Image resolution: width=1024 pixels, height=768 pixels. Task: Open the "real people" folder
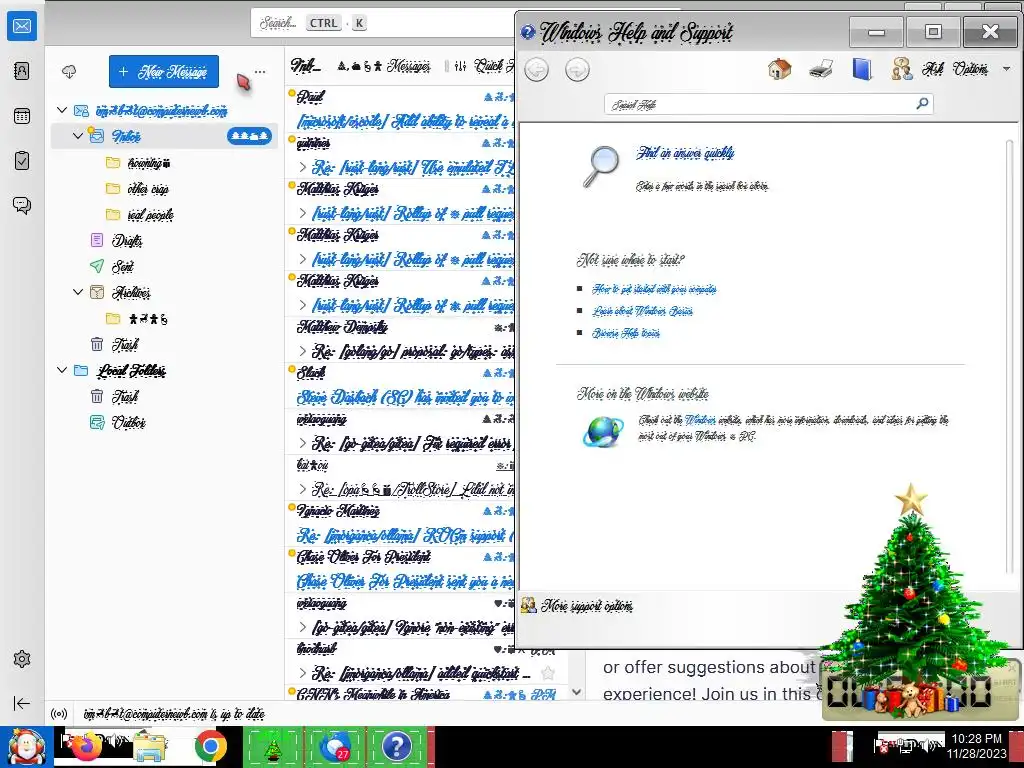pyautogui.click(x=150, y=214)
